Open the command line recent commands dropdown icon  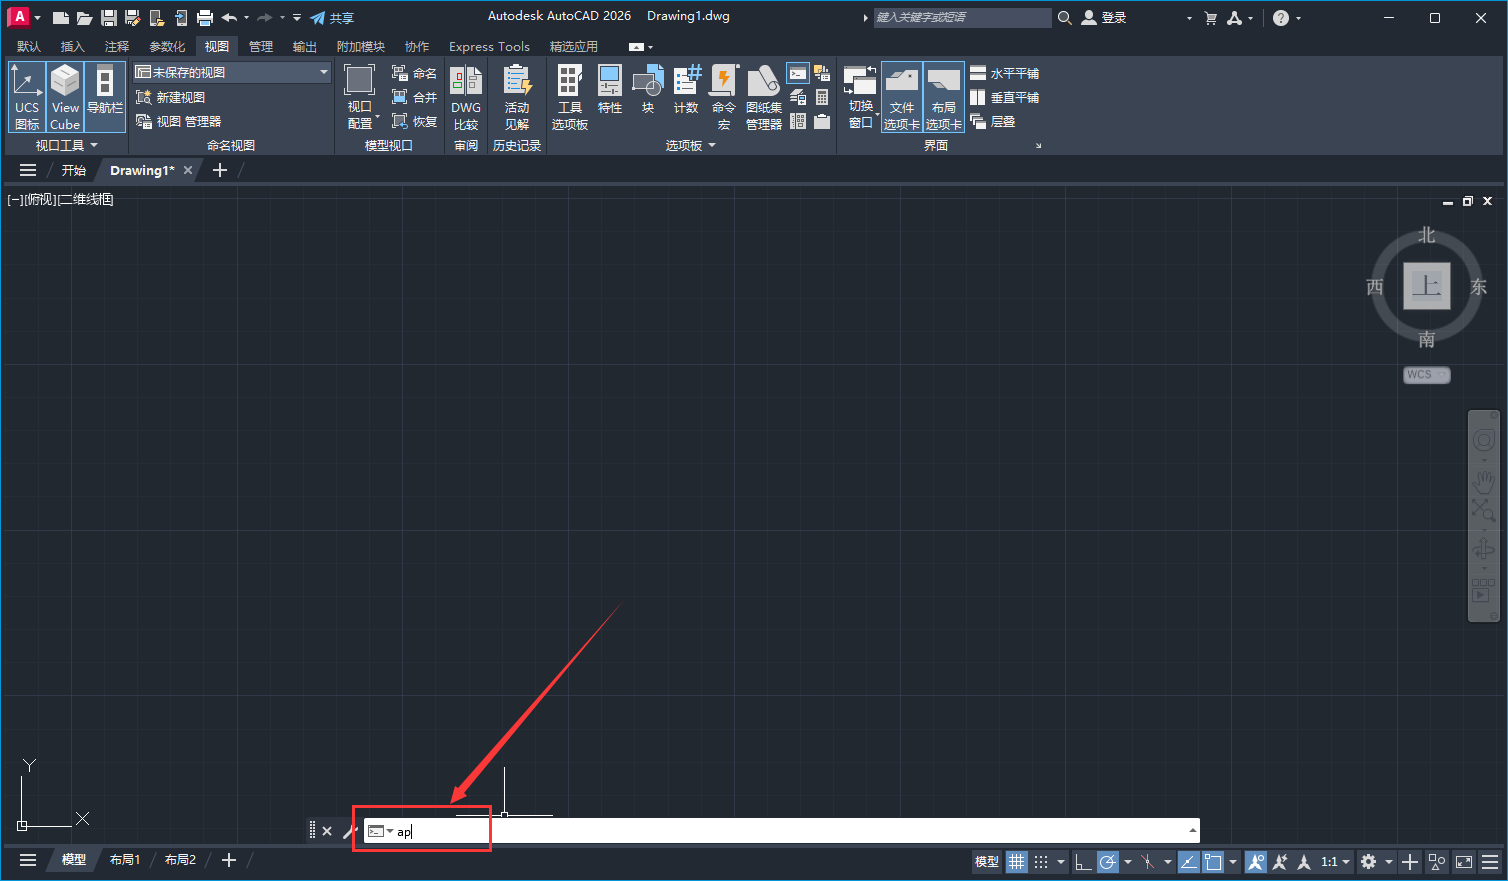[380, 831]
